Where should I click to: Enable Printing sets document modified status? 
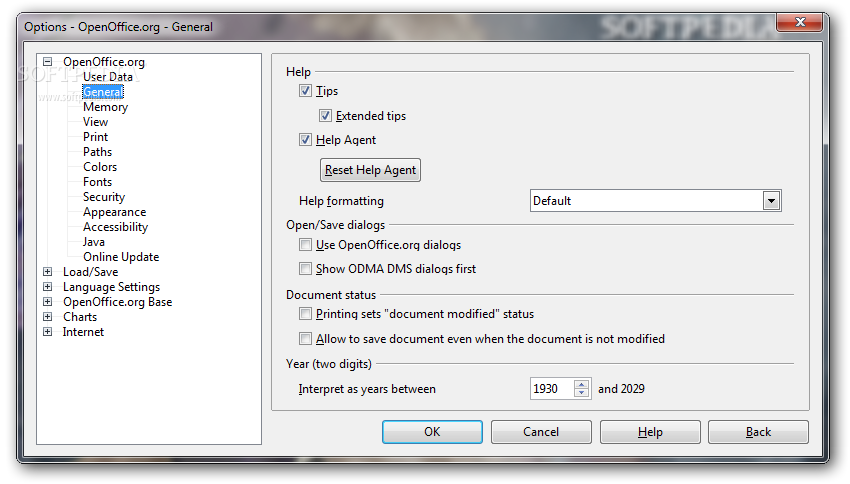[x=305, y=314]
